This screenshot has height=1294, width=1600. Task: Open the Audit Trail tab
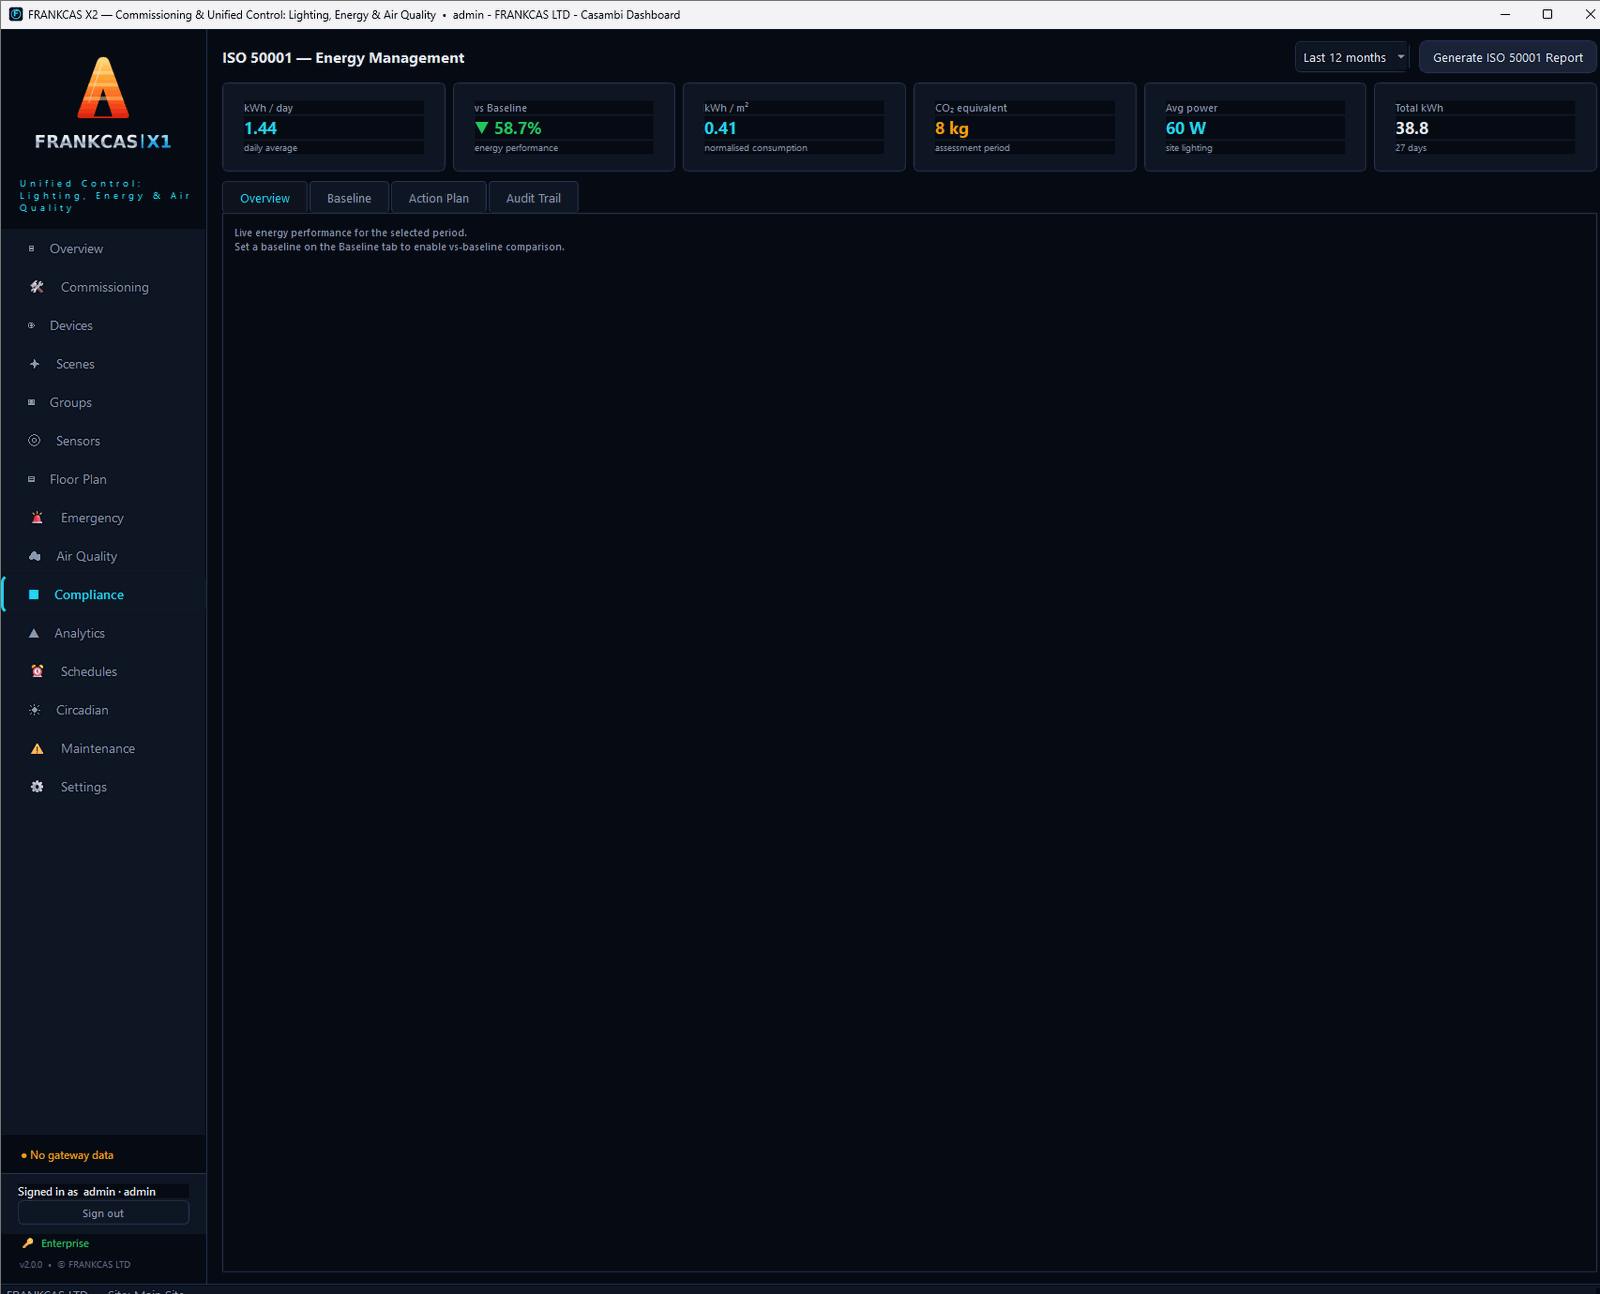[533, 198]
